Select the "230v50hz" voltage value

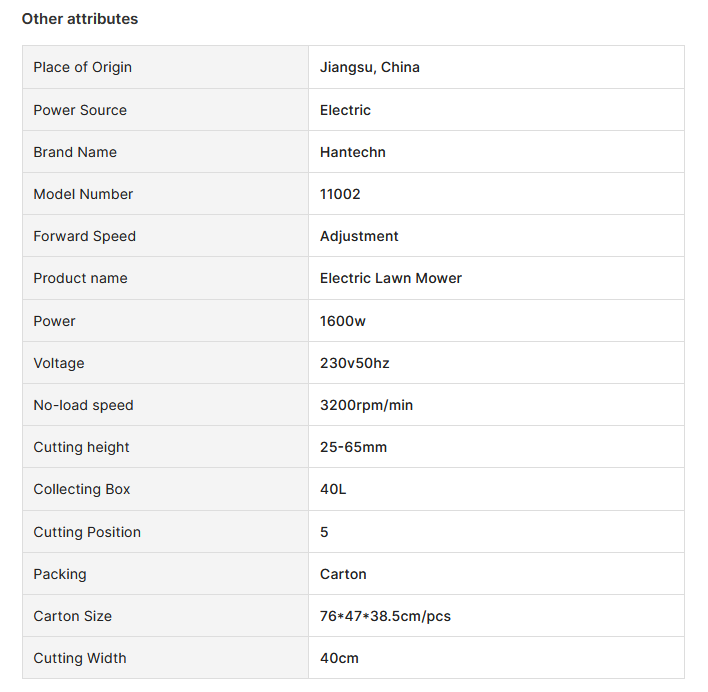(x=355, y=363)
